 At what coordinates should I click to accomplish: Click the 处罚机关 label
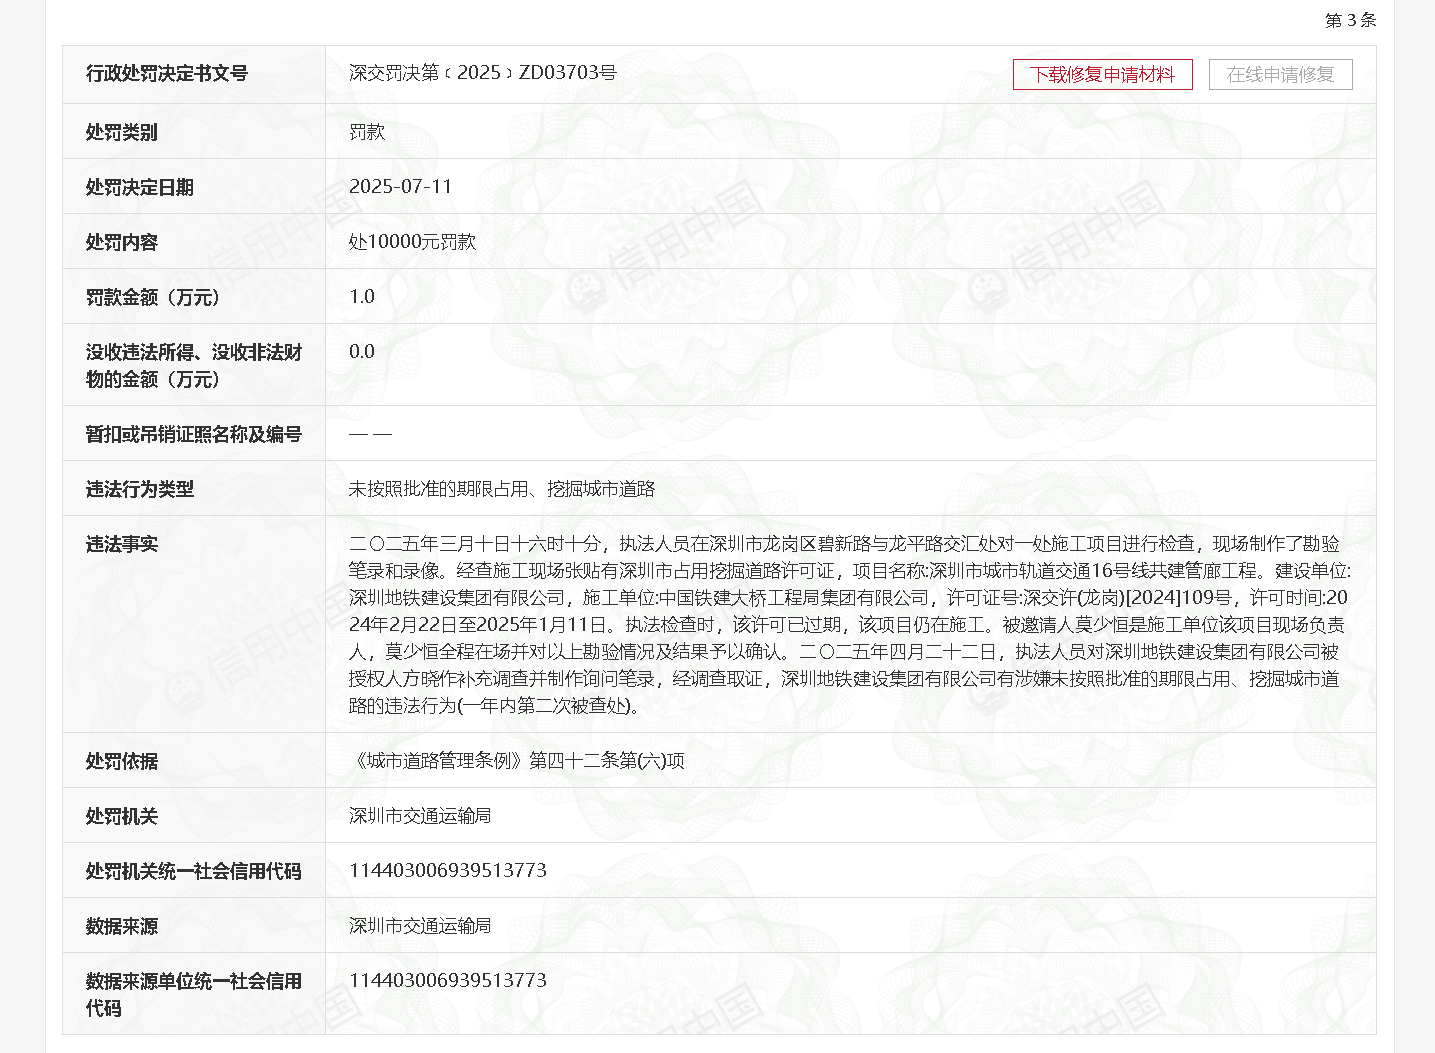tap(122, 816)
